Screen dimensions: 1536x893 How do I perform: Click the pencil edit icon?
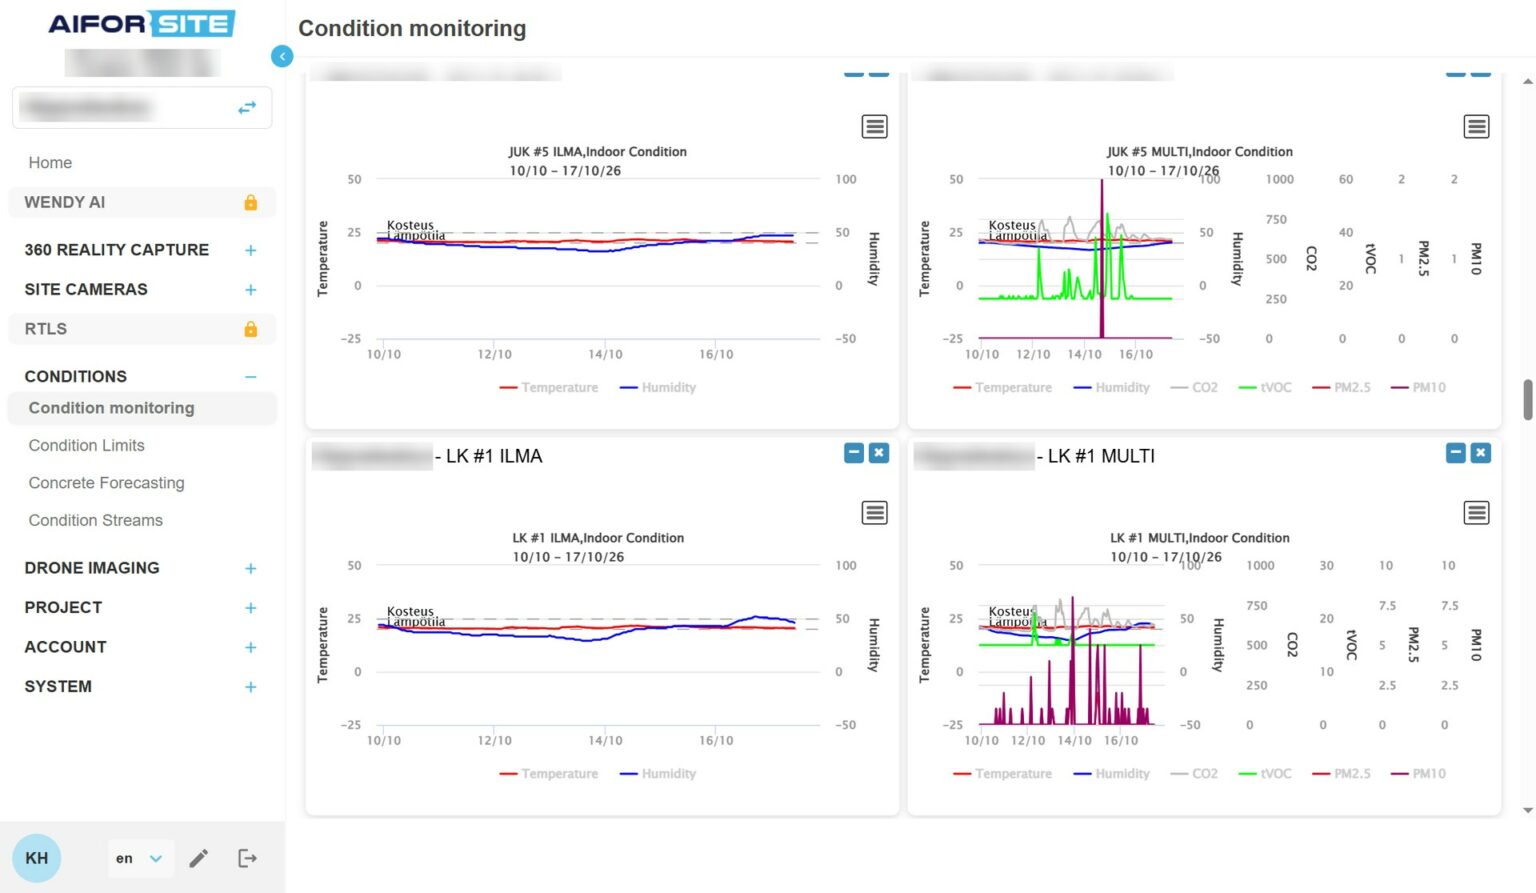click(x=199, y=858)
